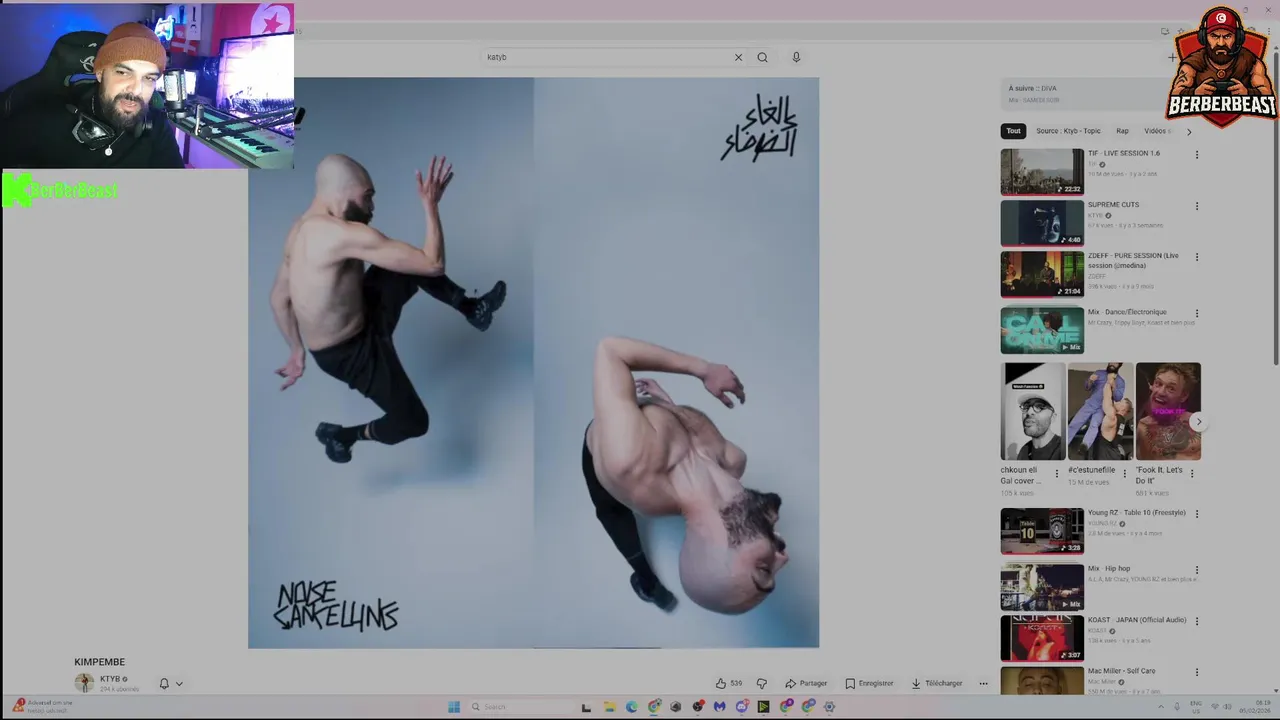The width and height of the screenshot is (1280, 720).
Task: Click the notification bell for KTYB
Action: point(164,684)
